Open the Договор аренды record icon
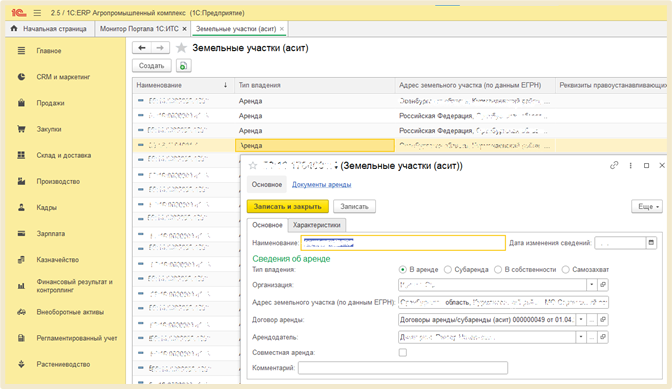Screen dimensions: 672x389 click(603, 320)
